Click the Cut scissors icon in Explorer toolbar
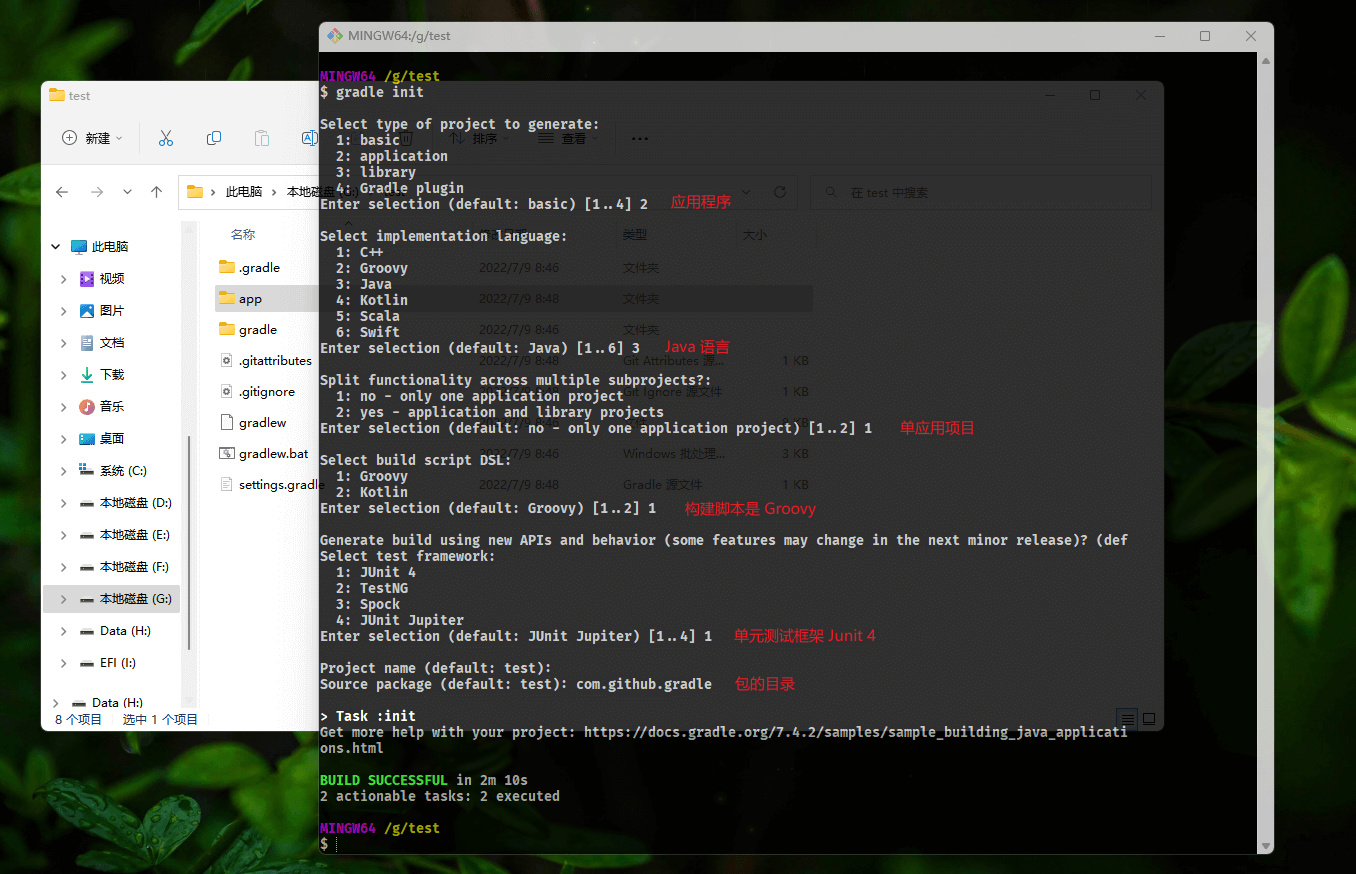This screenshot has height=874, width=1356. 166,138
